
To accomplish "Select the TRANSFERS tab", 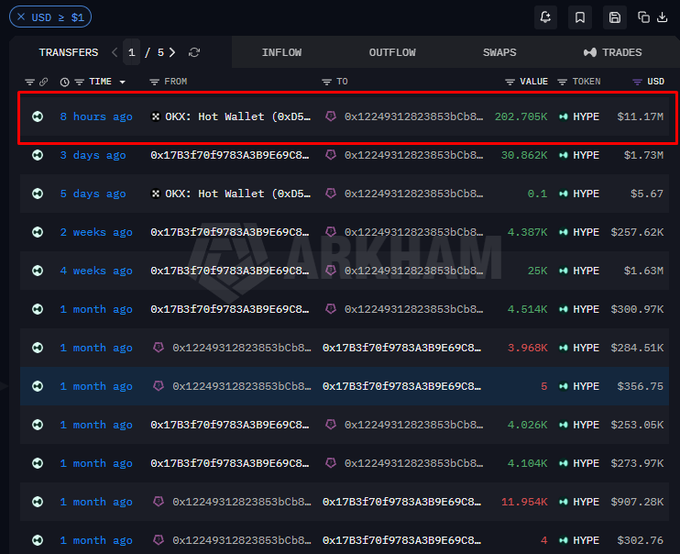I will tap(69, 52).
